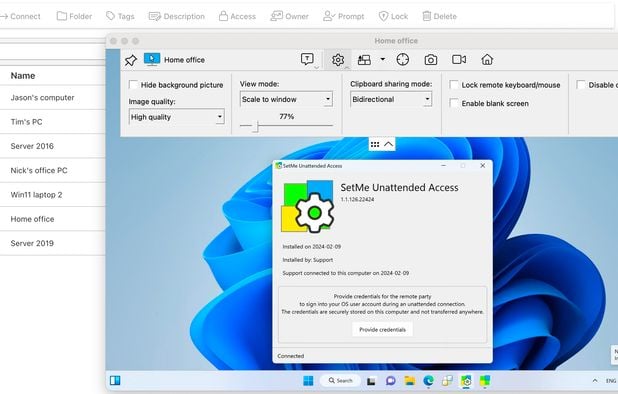
Task: Open the settings gear in session toolbar
Action: pyautogui.click(x=338, y=60)
